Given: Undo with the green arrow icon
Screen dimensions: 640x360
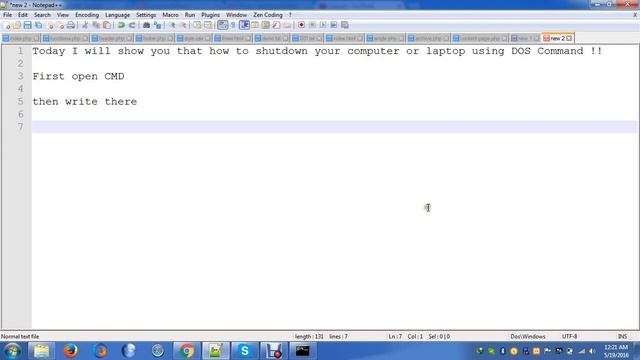Looking at the screenshot, I should tap(121, 25).
